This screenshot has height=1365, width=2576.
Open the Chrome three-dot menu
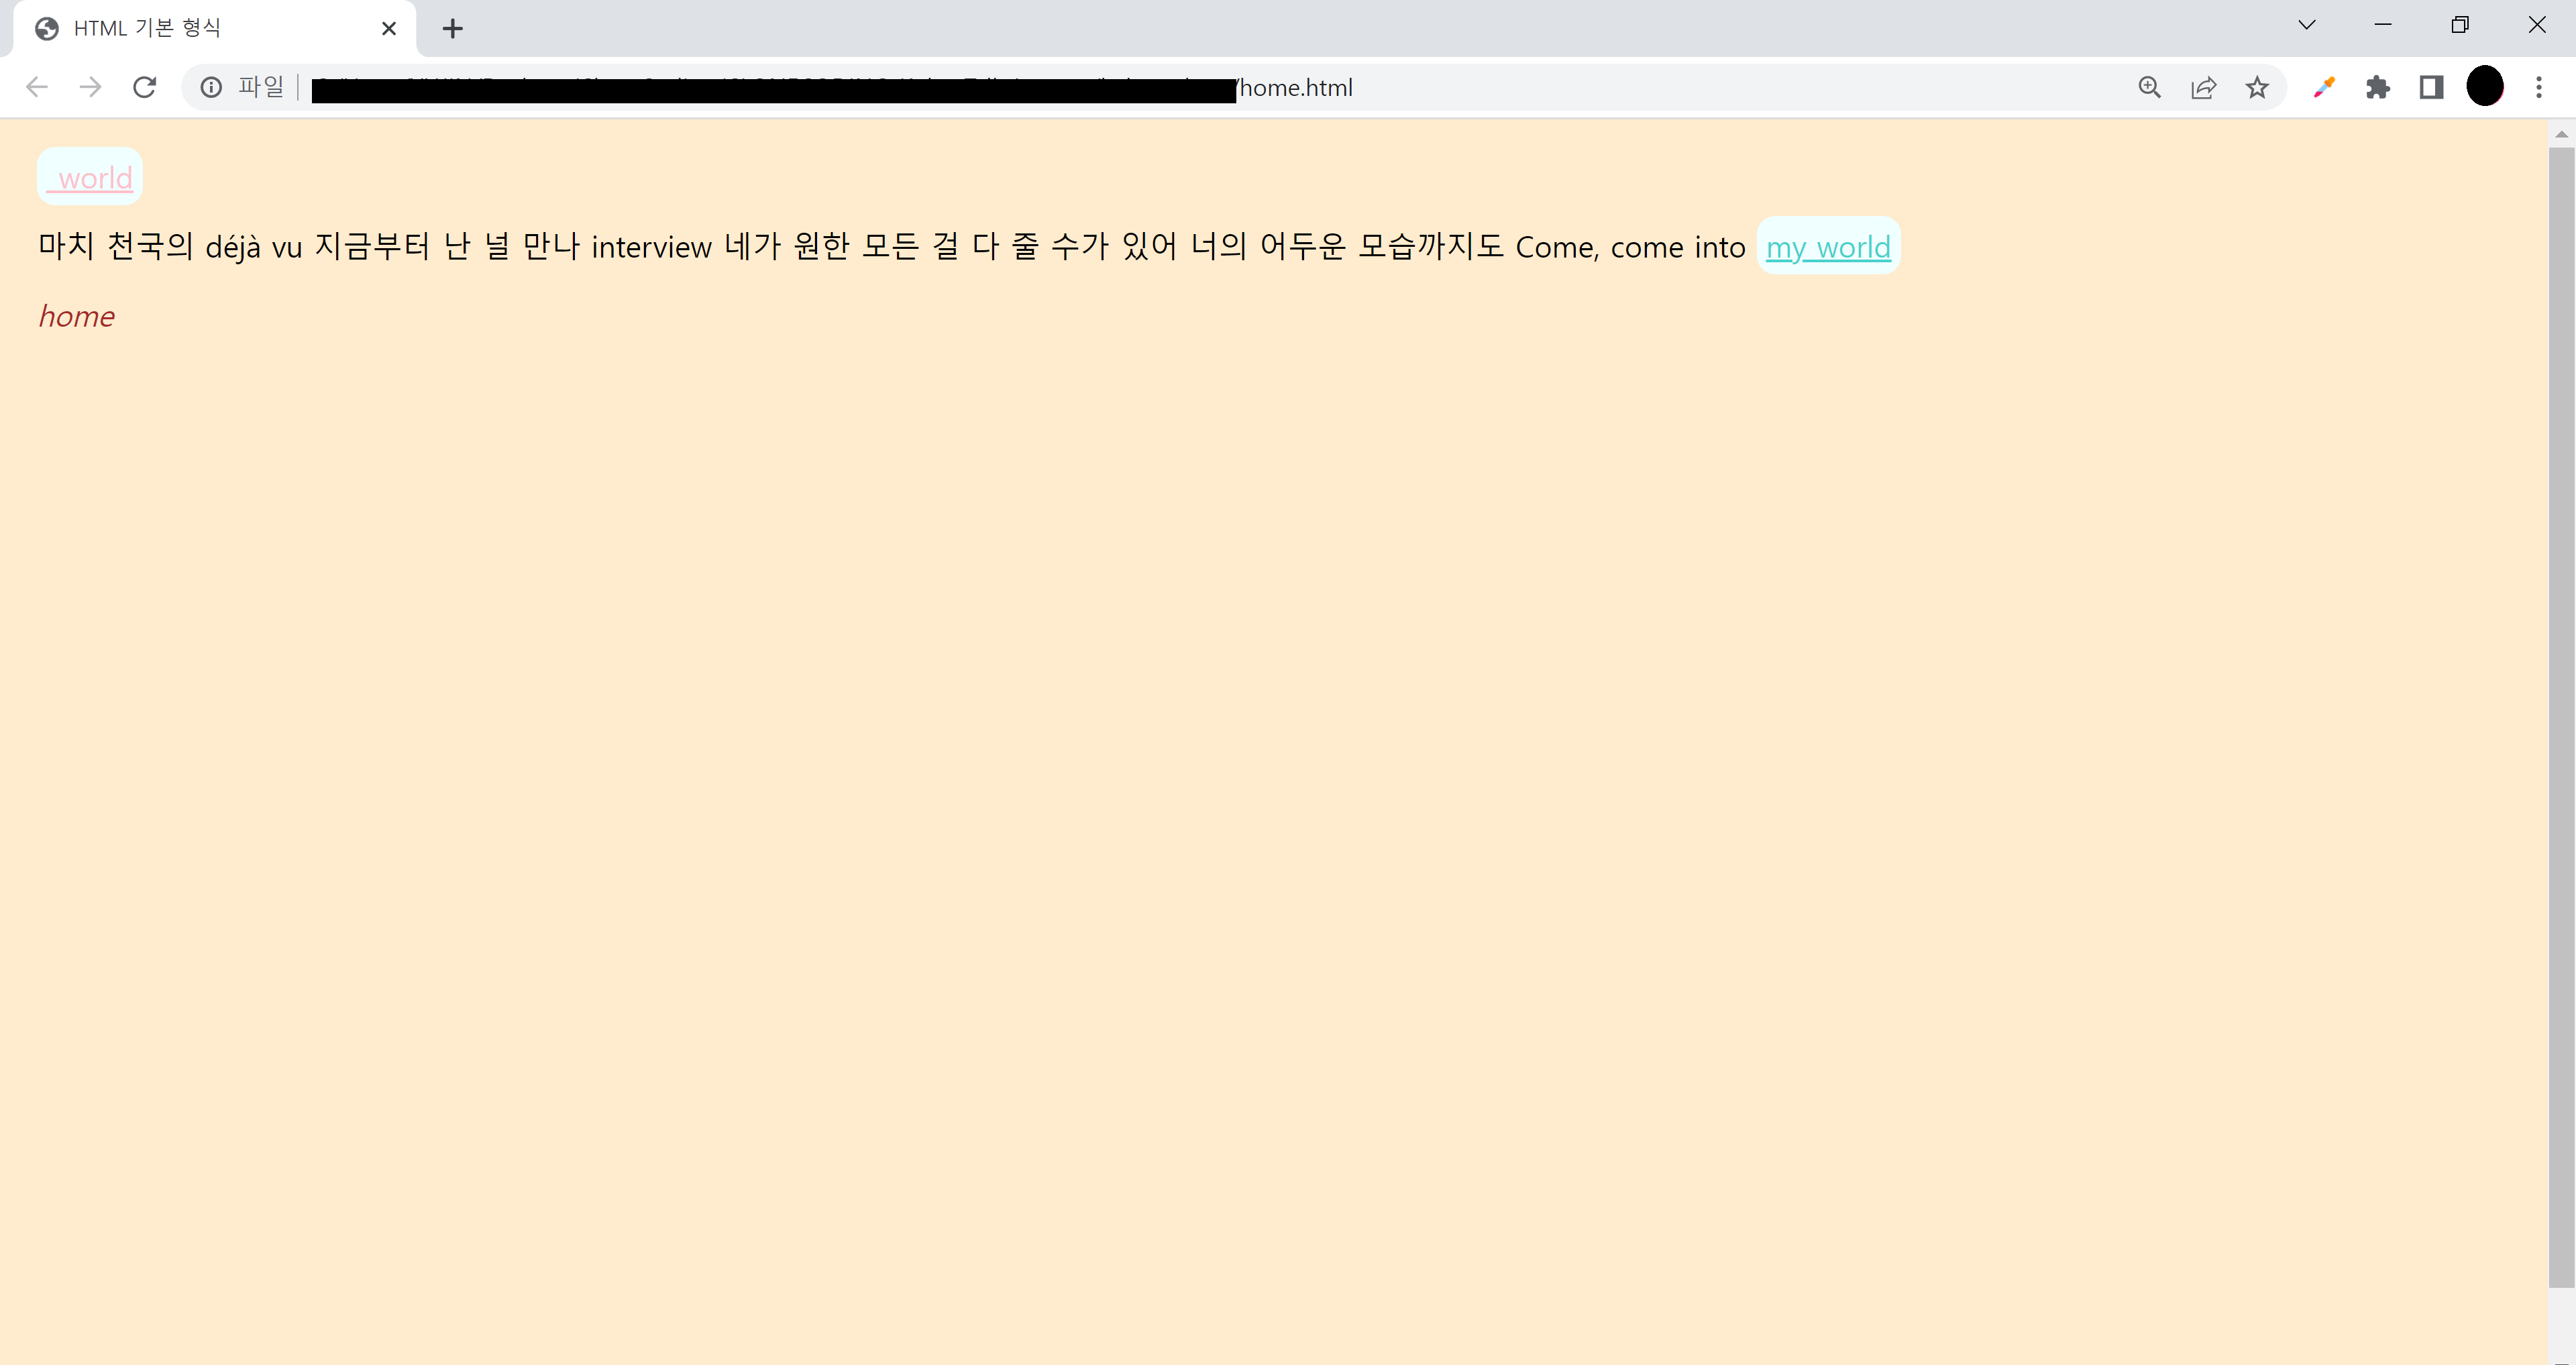coord(2539,88)
